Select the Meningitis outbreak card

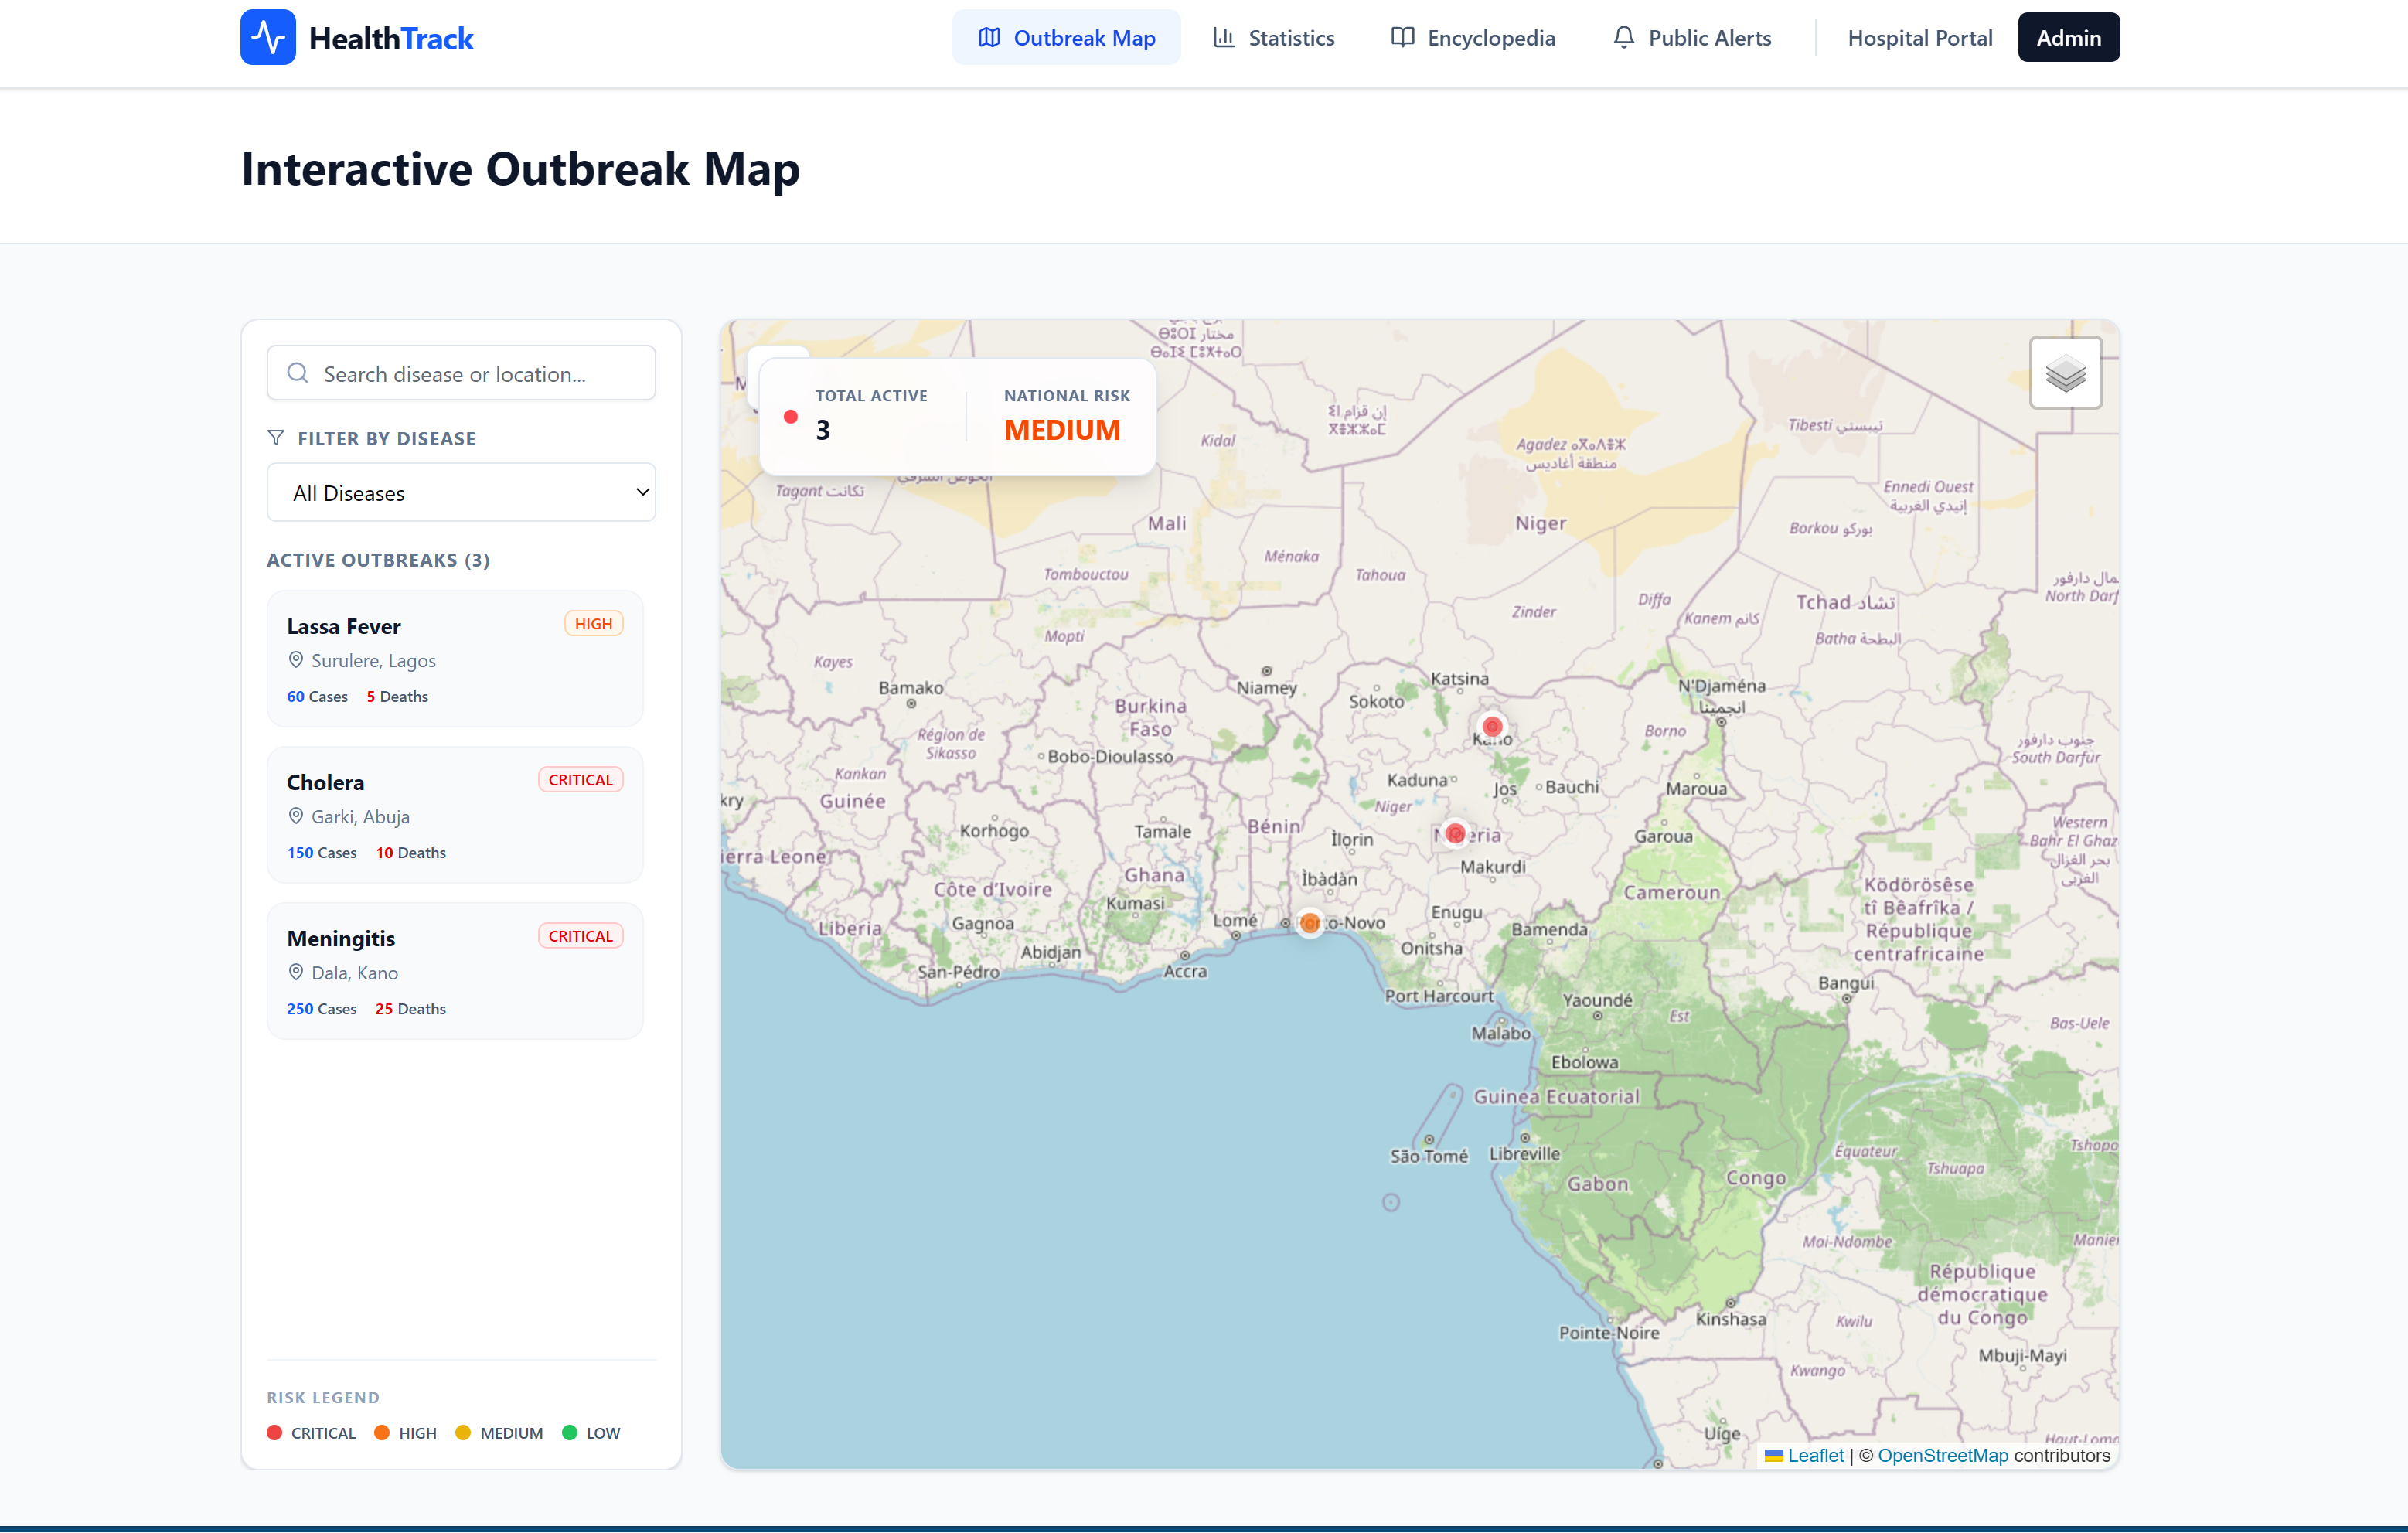click(455, 970)
